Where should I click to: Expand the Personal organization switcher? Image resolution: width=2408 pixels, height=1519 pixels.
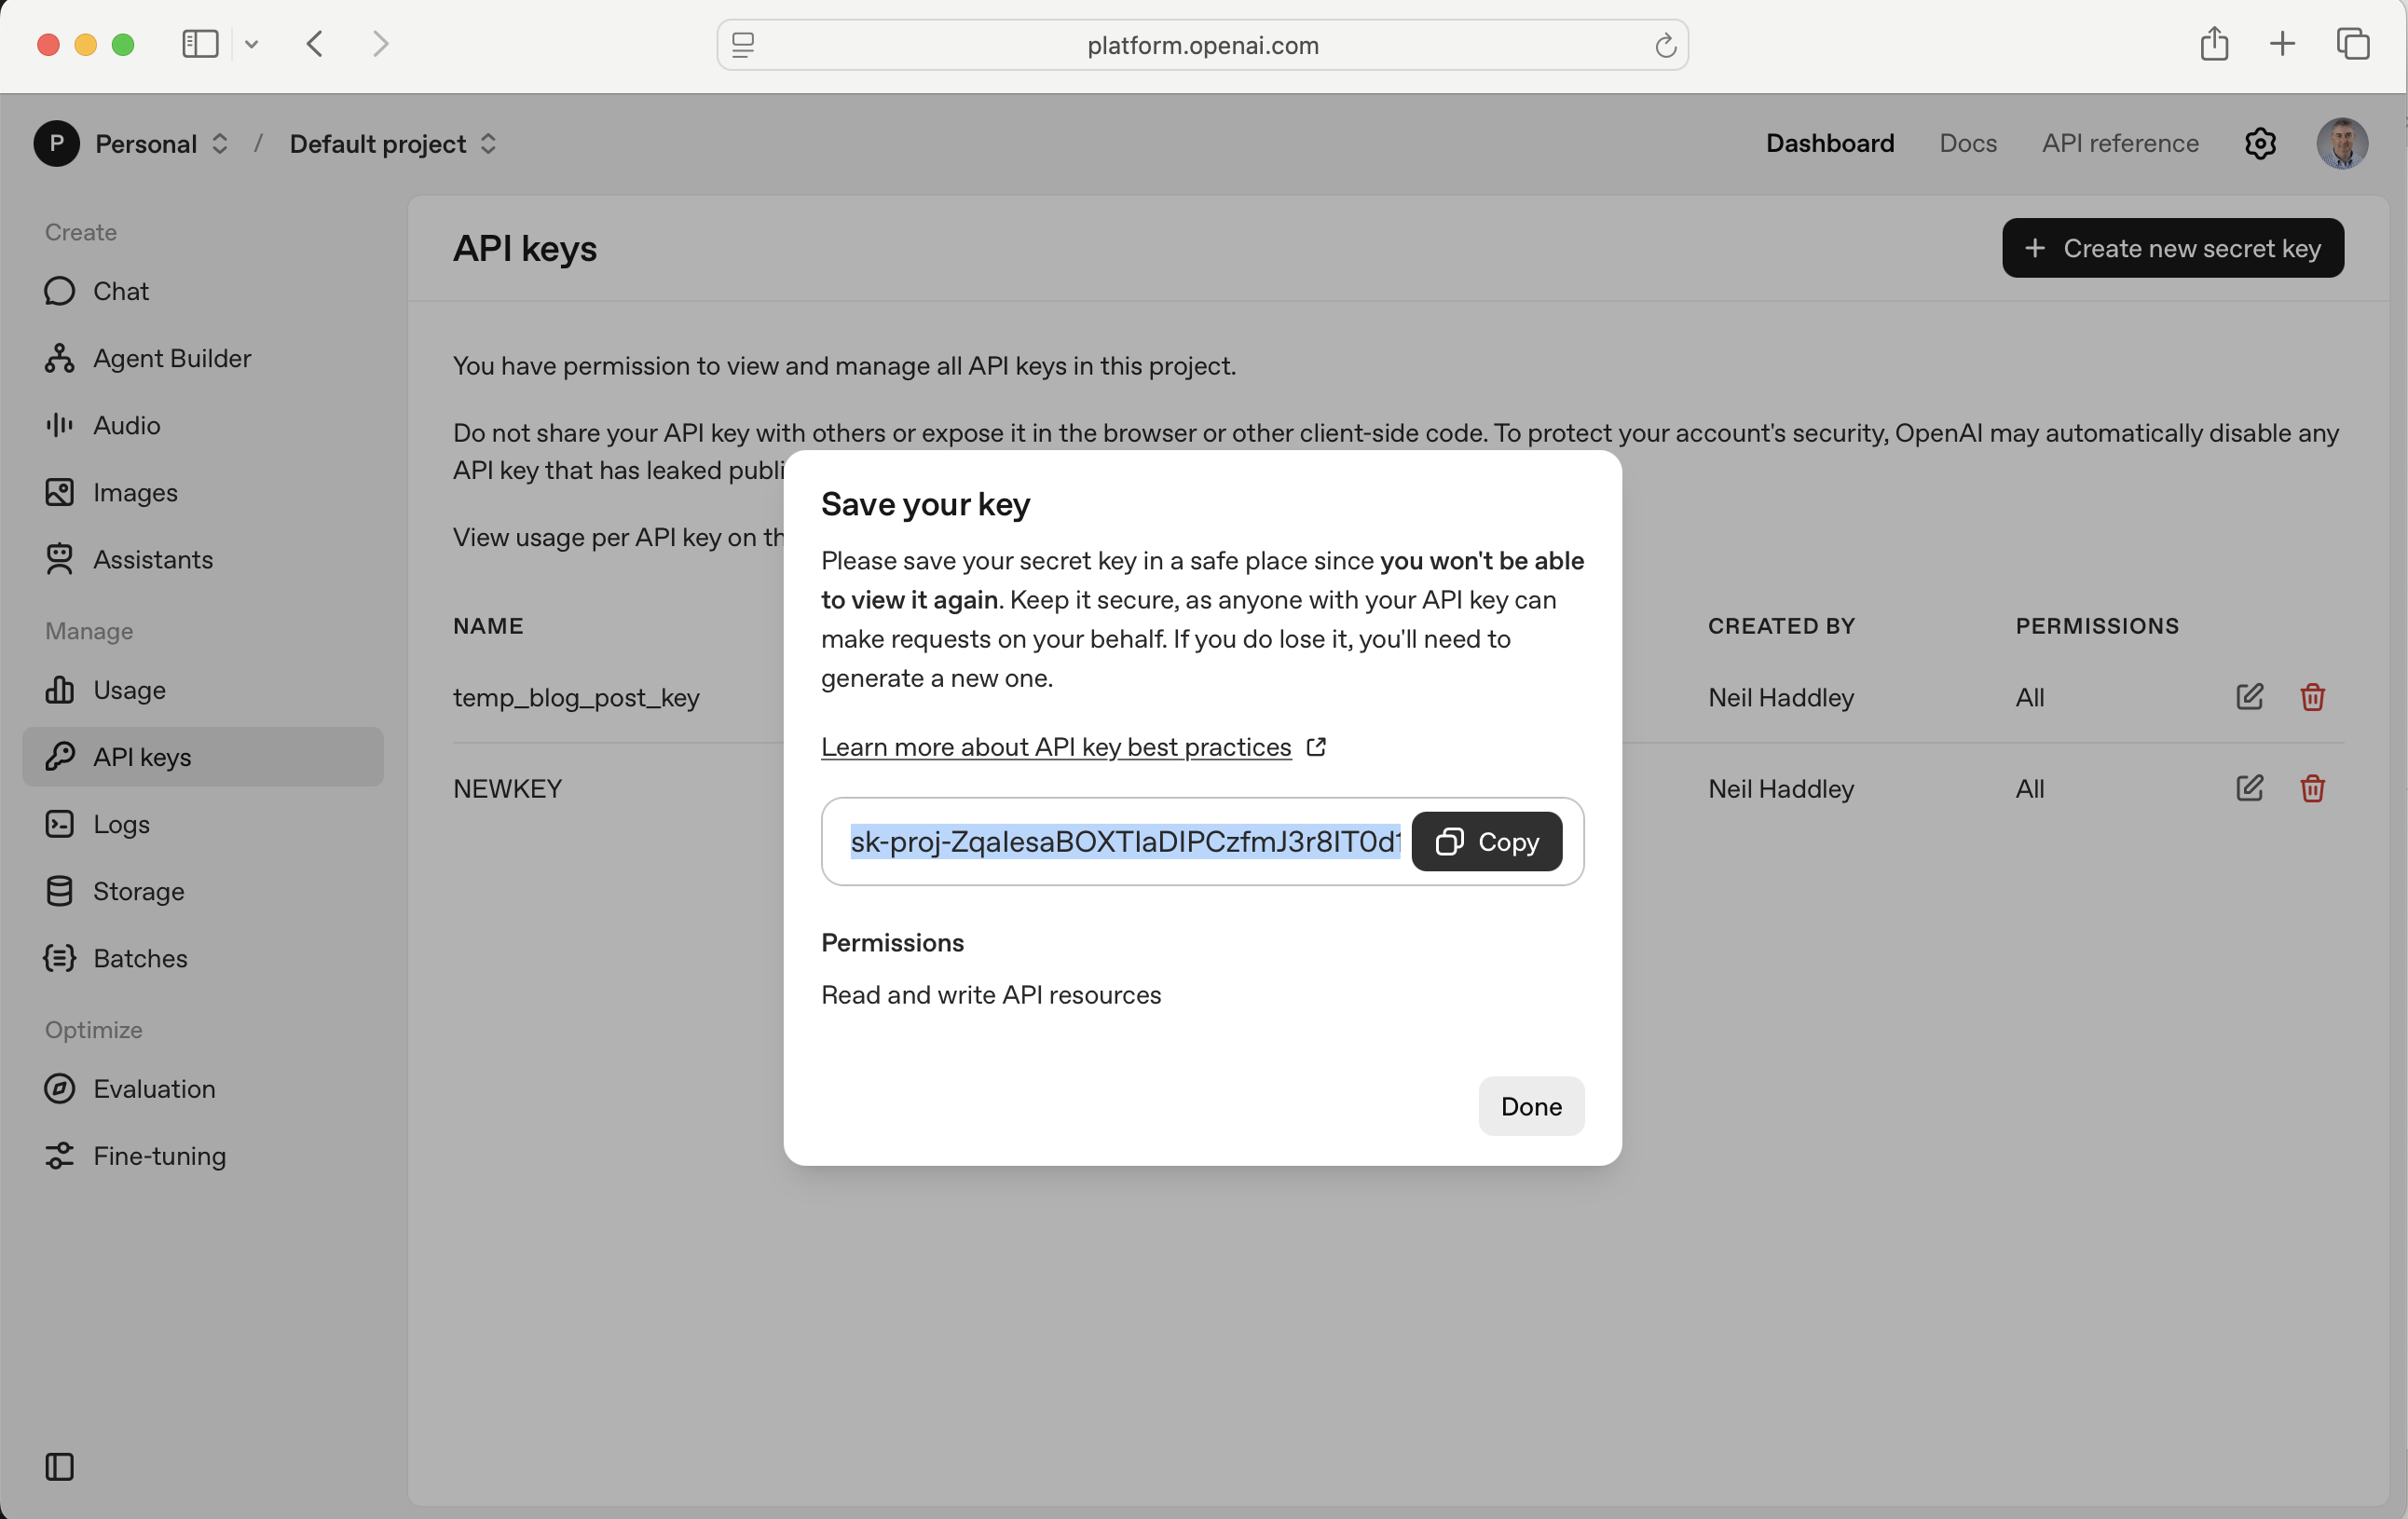point(160,143)
